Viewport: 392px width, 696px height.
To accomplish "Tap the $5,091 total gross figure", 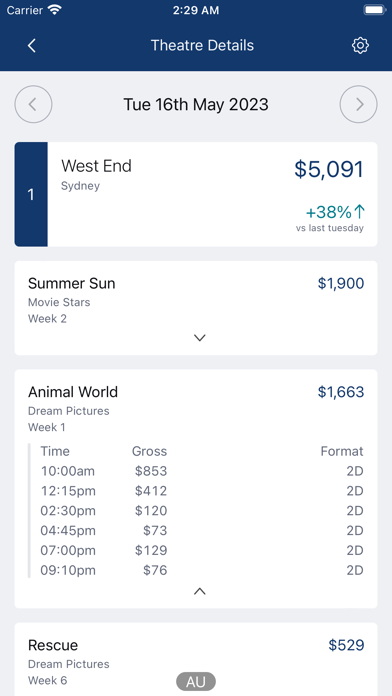I will point(329,170).
